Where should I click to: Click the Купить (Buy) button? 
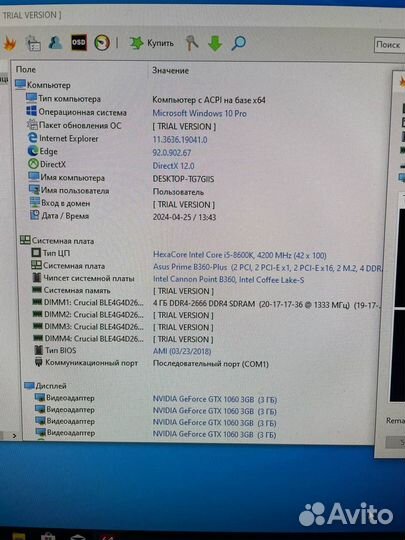pyautogui.click(x=151, y=43)
